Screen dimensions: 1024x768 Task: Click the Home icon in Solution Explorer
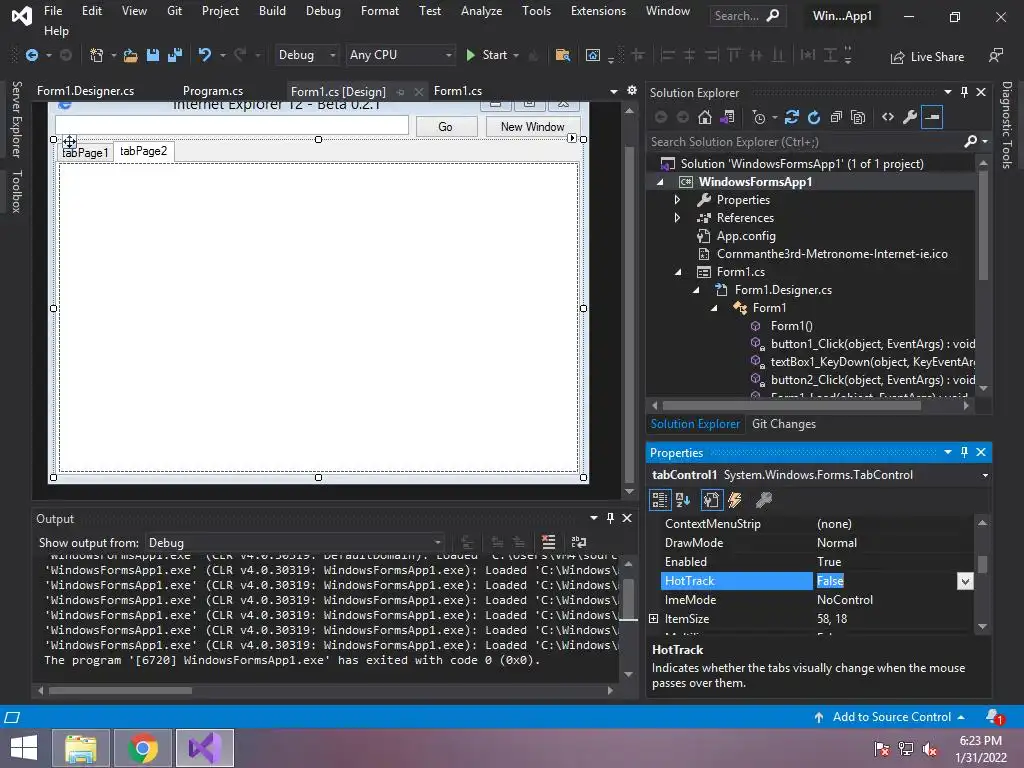pyautogui.click(x=705, y=117)
